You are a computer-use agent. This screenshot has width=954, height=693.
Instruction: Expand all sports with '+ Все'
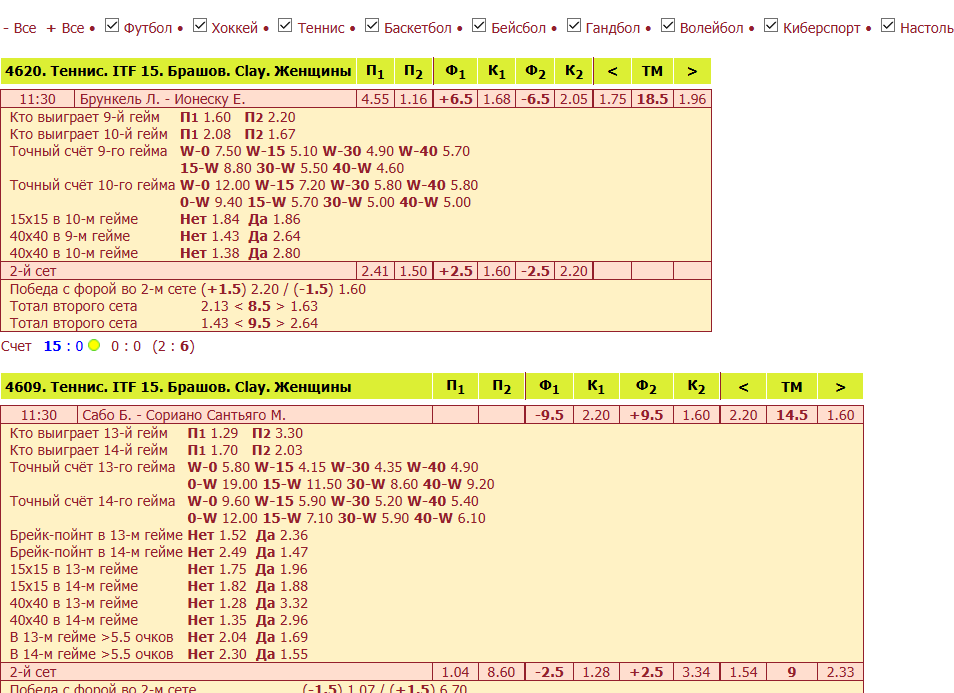click(65, 28)
